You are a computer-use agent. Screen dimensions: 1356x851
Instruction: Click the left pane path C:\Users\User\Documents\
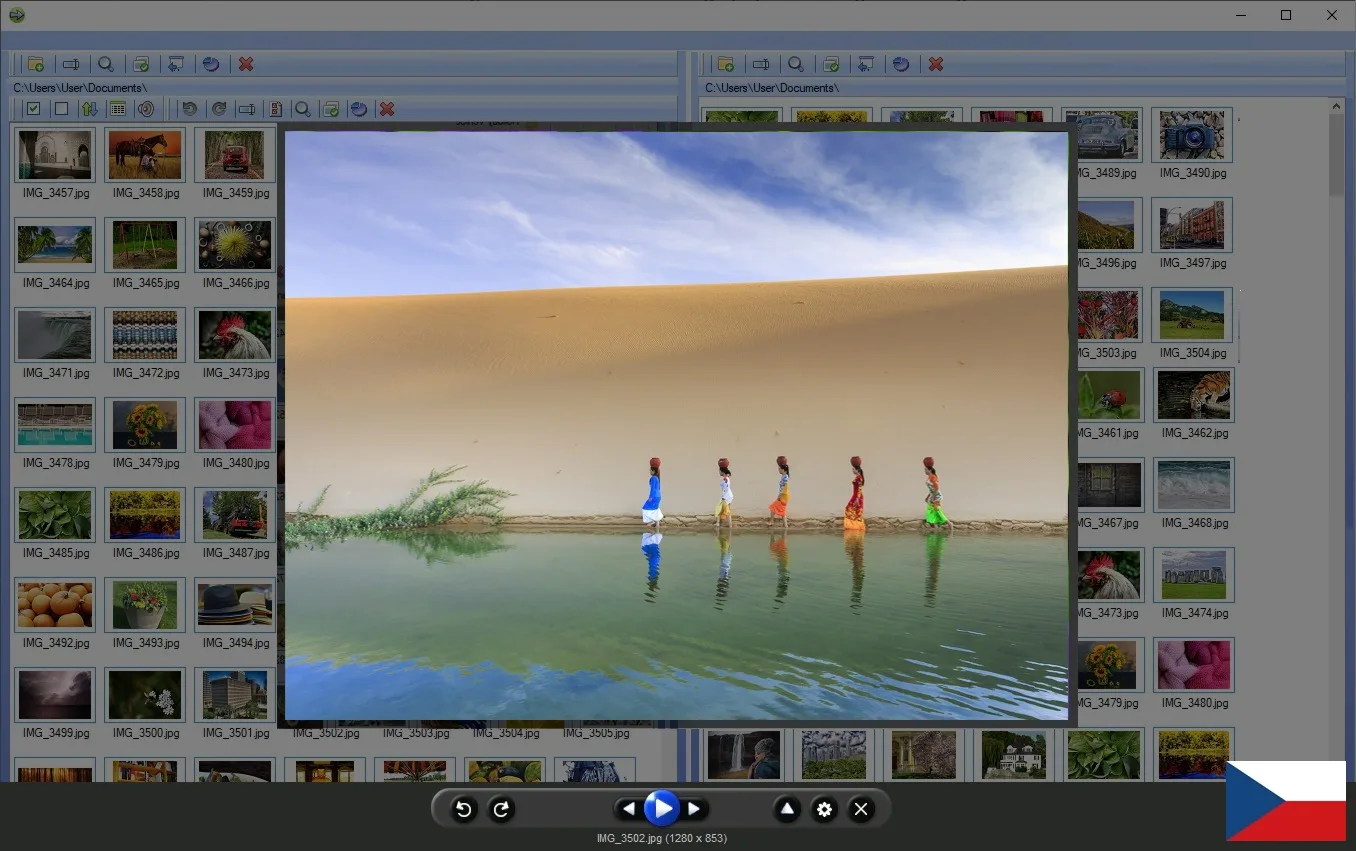click(x=80, y=88)
